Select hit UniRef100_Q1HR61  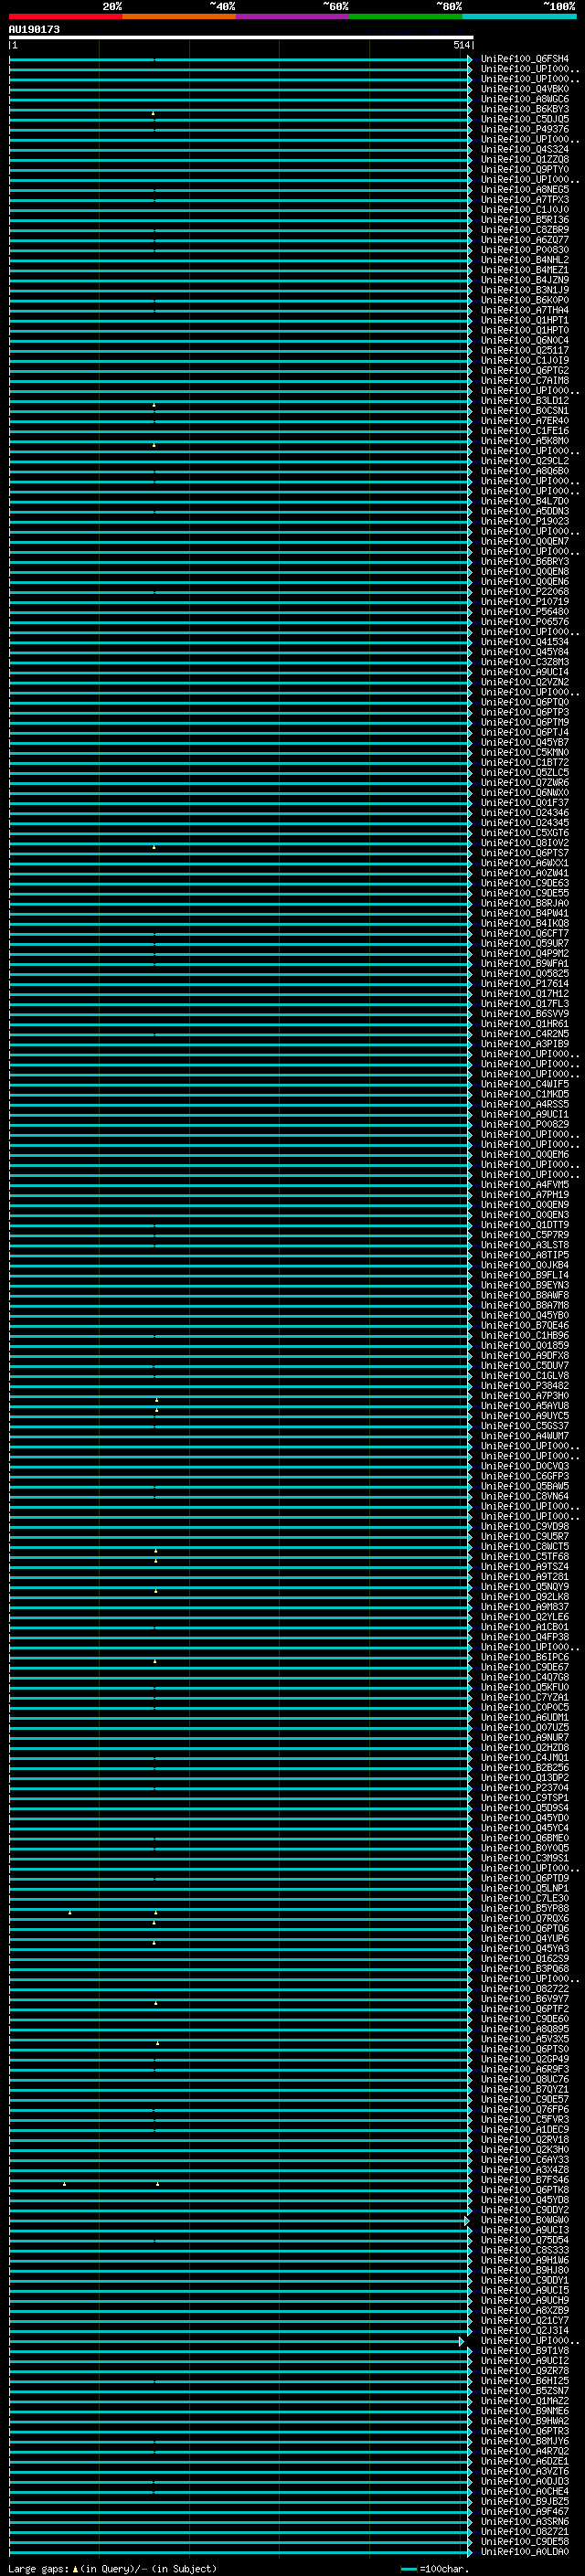pos(525,1023)
